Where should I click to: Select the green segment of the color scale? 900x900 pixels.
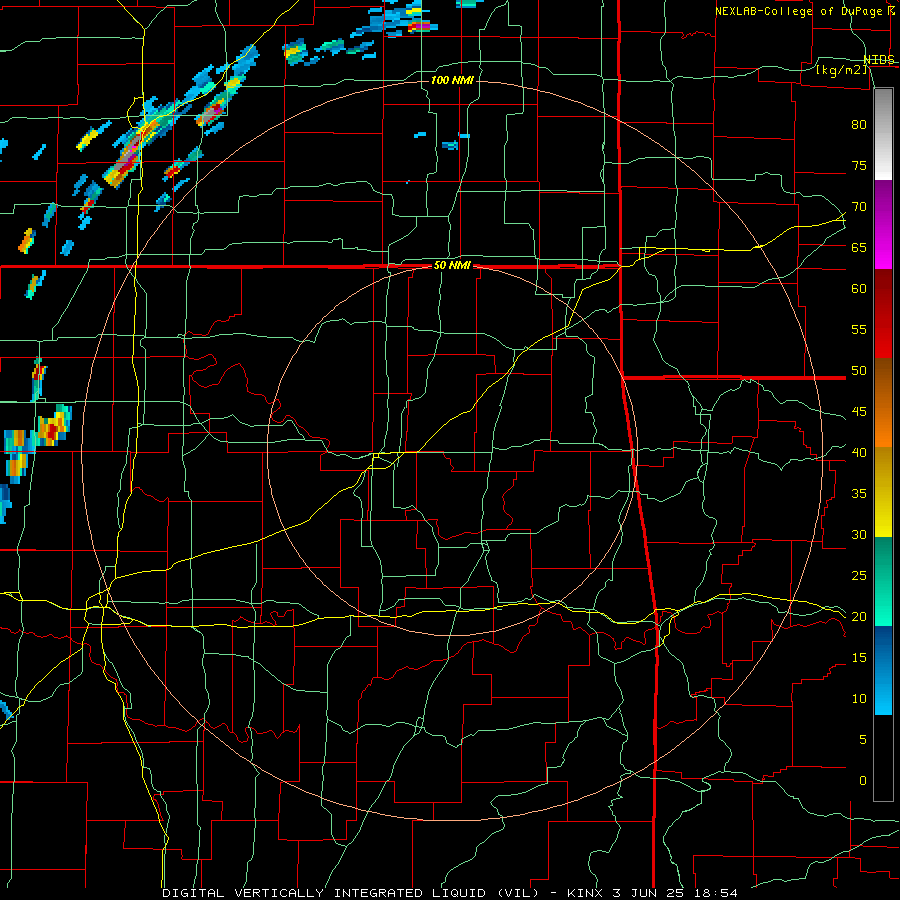[x=883, y=581]
